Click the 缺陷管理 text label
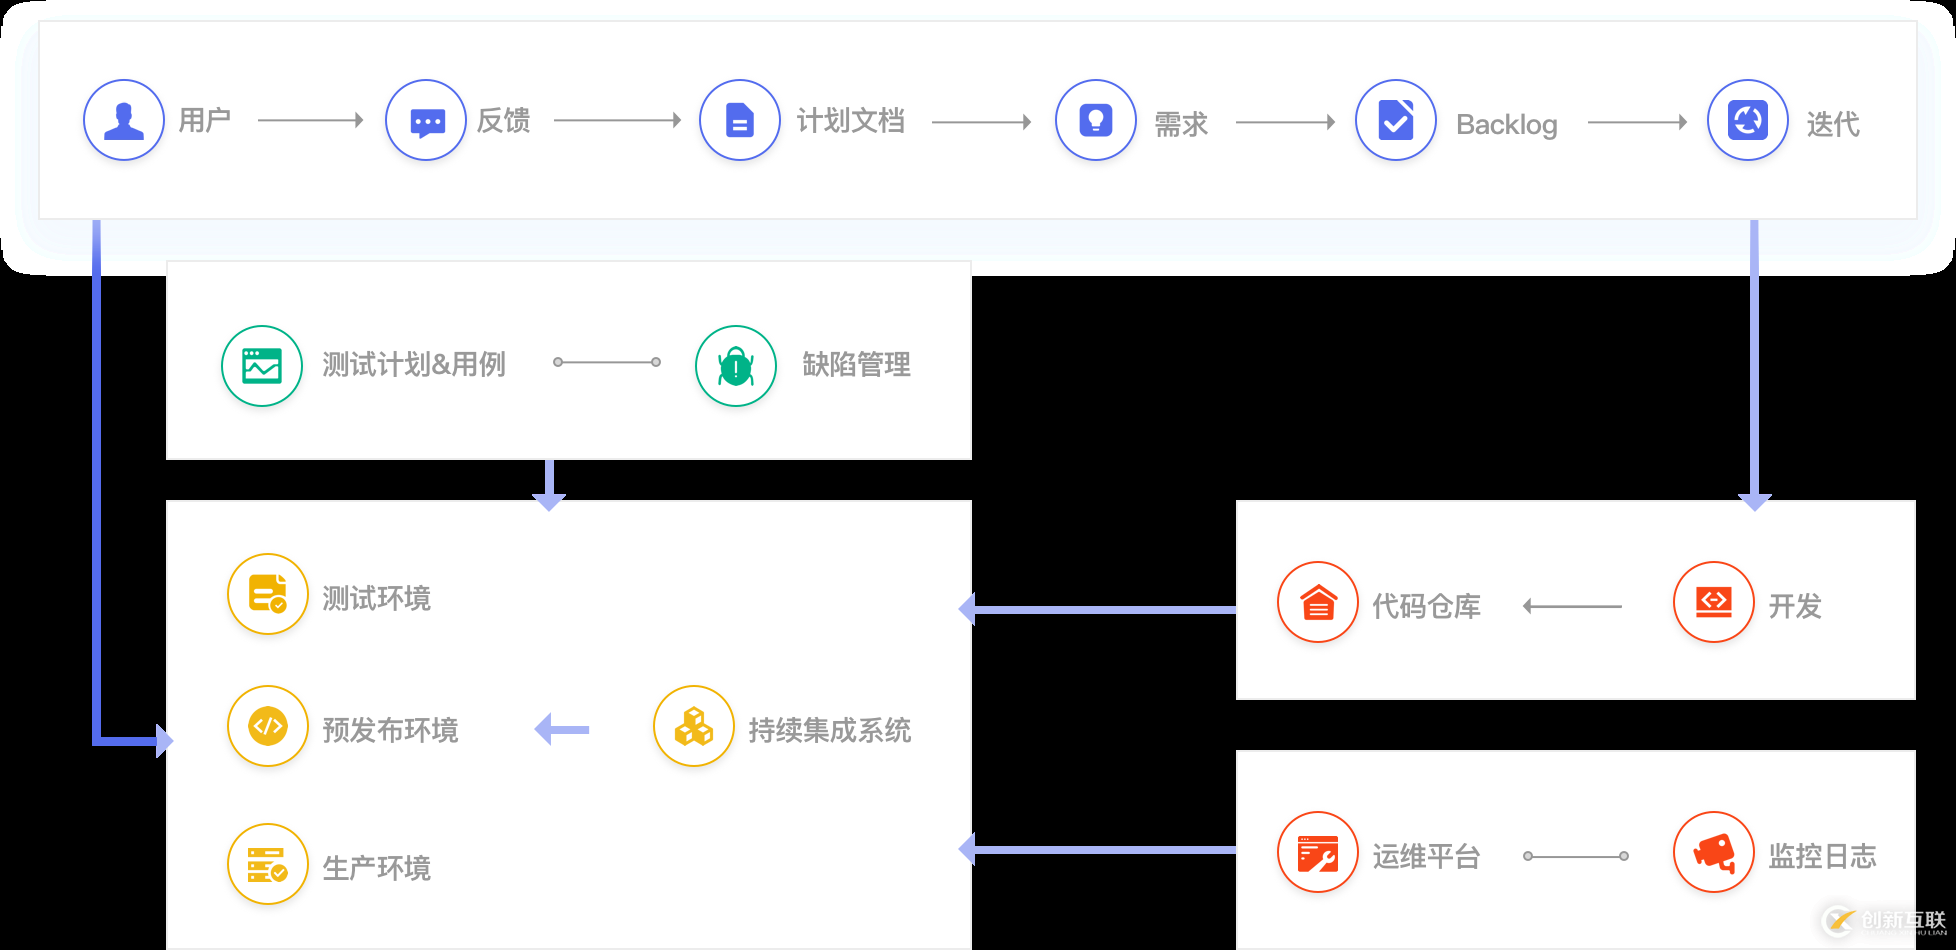Image resolution: width=1956 pixels, height=950 pixels. 856,366
